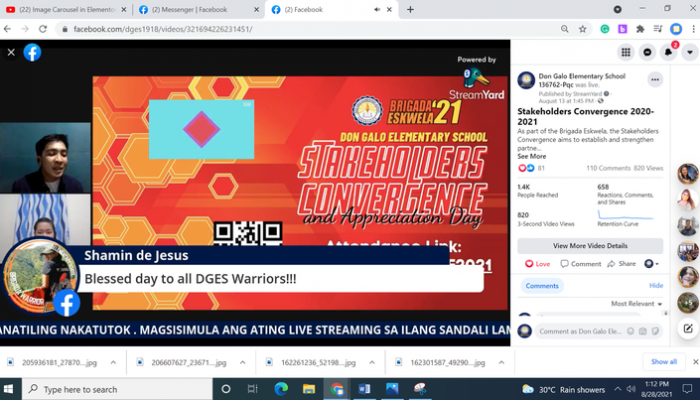The width and height of the screenshot is (700, 400).
Task: Open the Windows Start menu
Action: (8, 389)
